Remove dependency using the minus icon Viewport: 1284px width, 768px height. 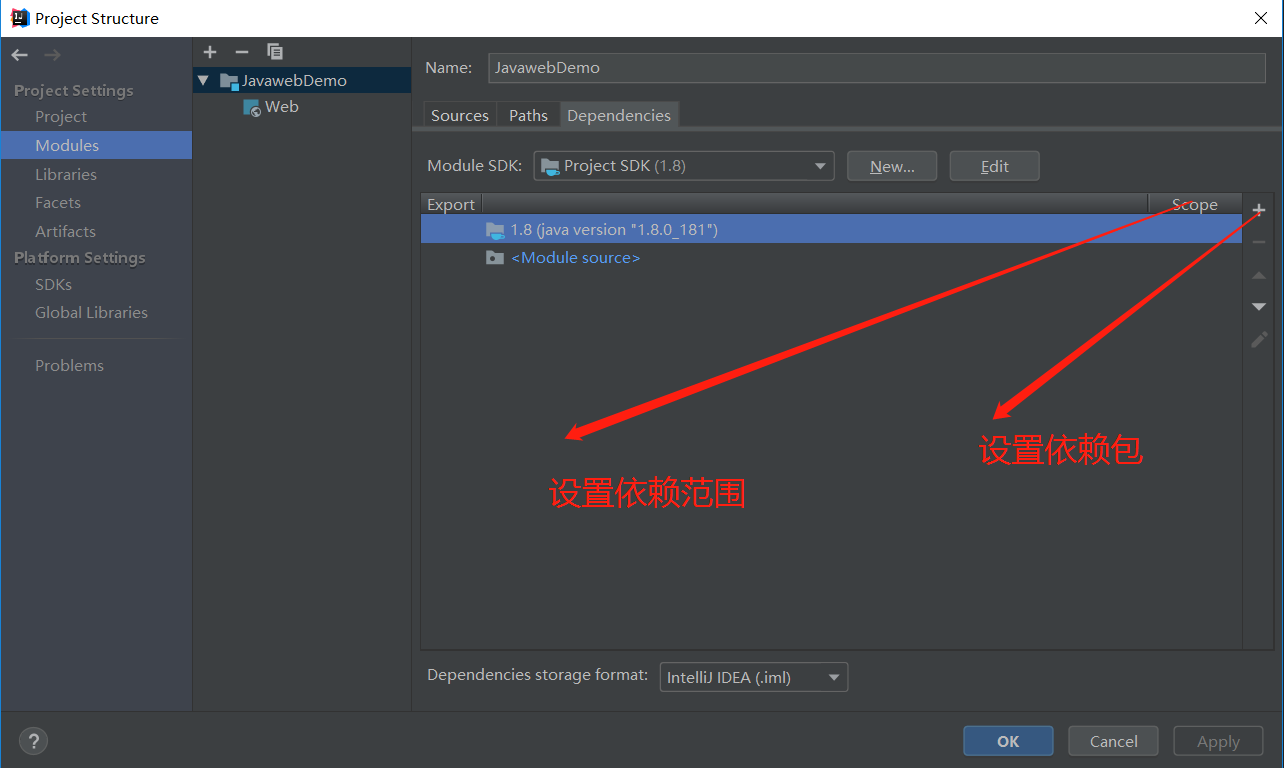(1259, 242)
